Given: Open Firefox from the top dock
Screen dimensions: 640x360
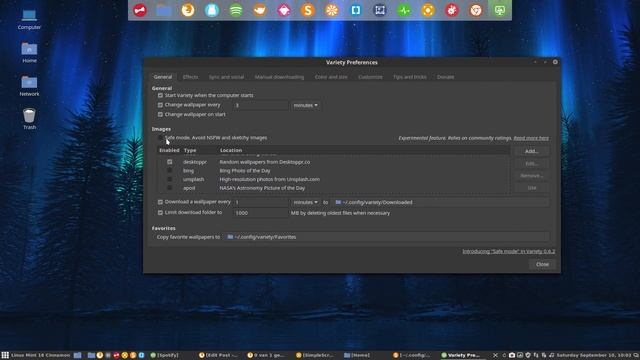Looking at the screenshot, I should click(188, 10).
